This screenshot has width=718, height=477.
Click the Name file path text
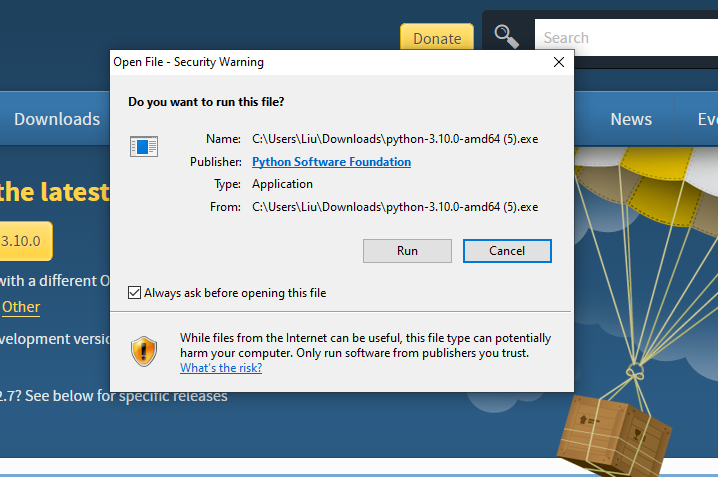pos(395,139)
